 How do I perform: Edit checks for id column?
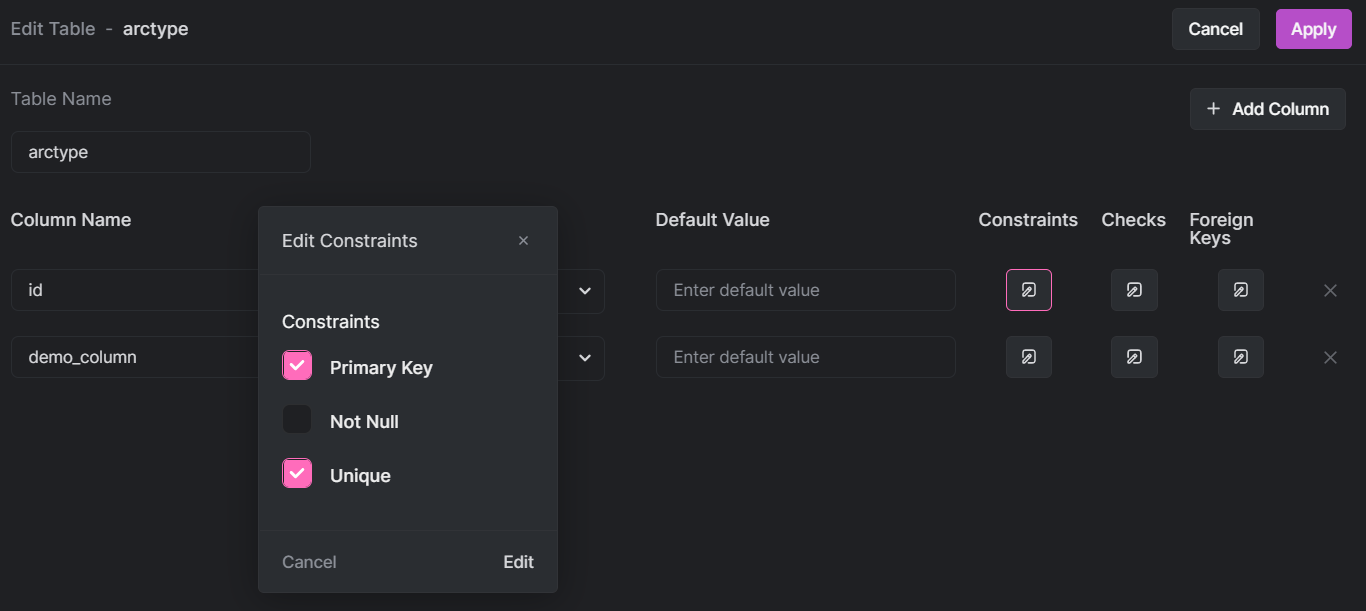(x=1134, y=290)
